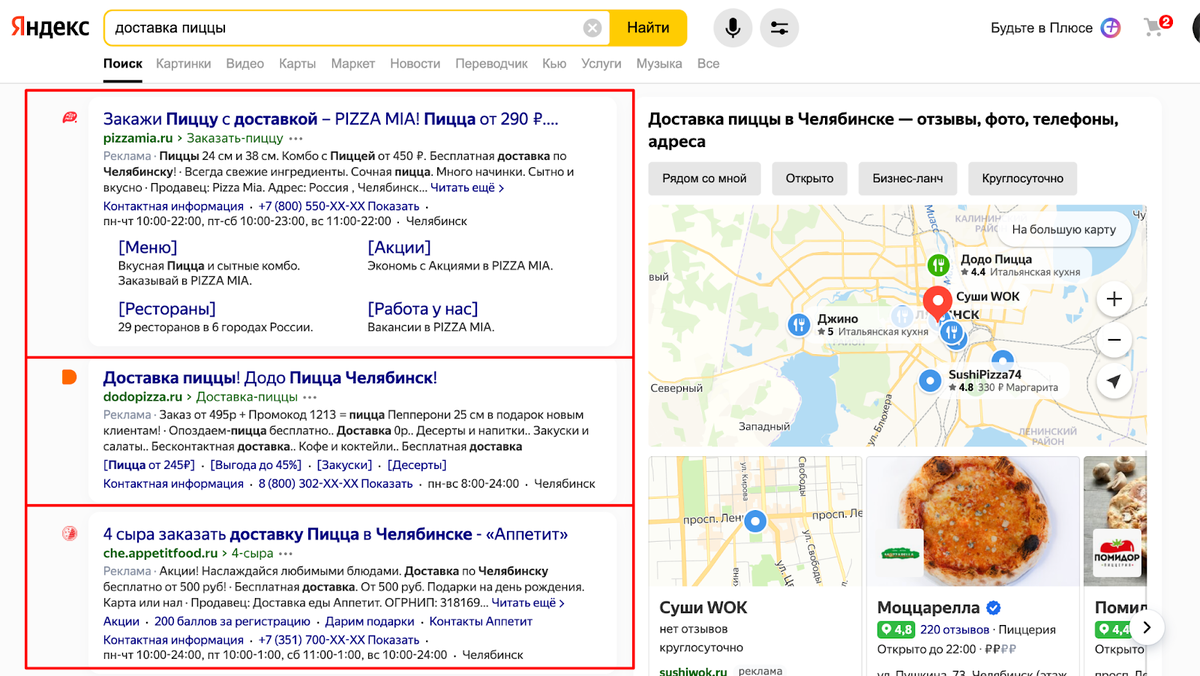Open the three-dot menu next to che.appetitfood.ru
This screenshot has width=1200, height=676.
[x=286, y=553]
